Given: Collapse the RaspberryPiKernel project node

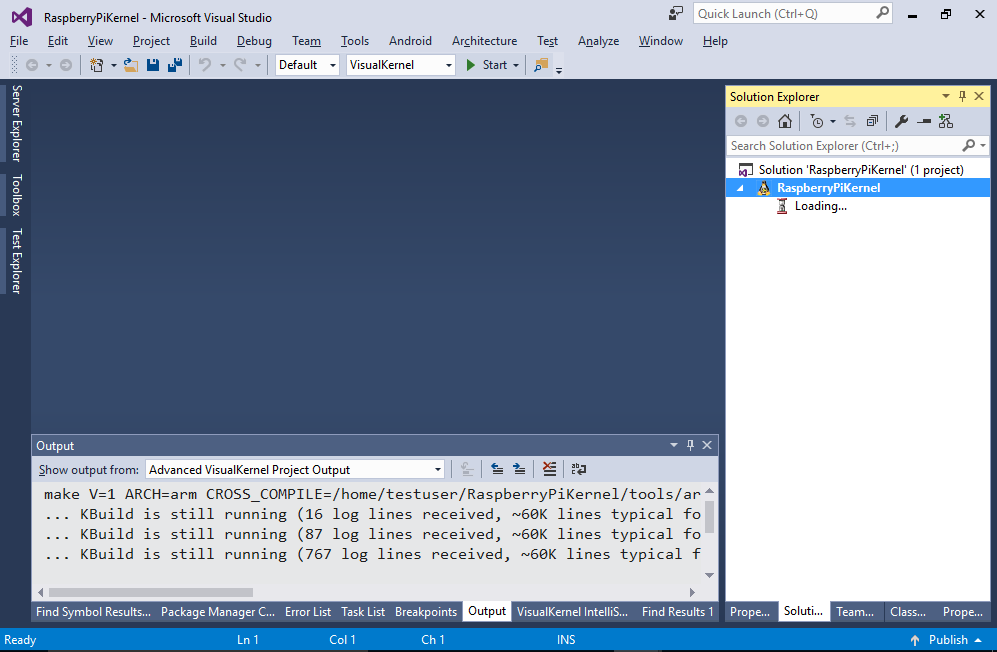Looking at the screenshot, I should [740, 188].
